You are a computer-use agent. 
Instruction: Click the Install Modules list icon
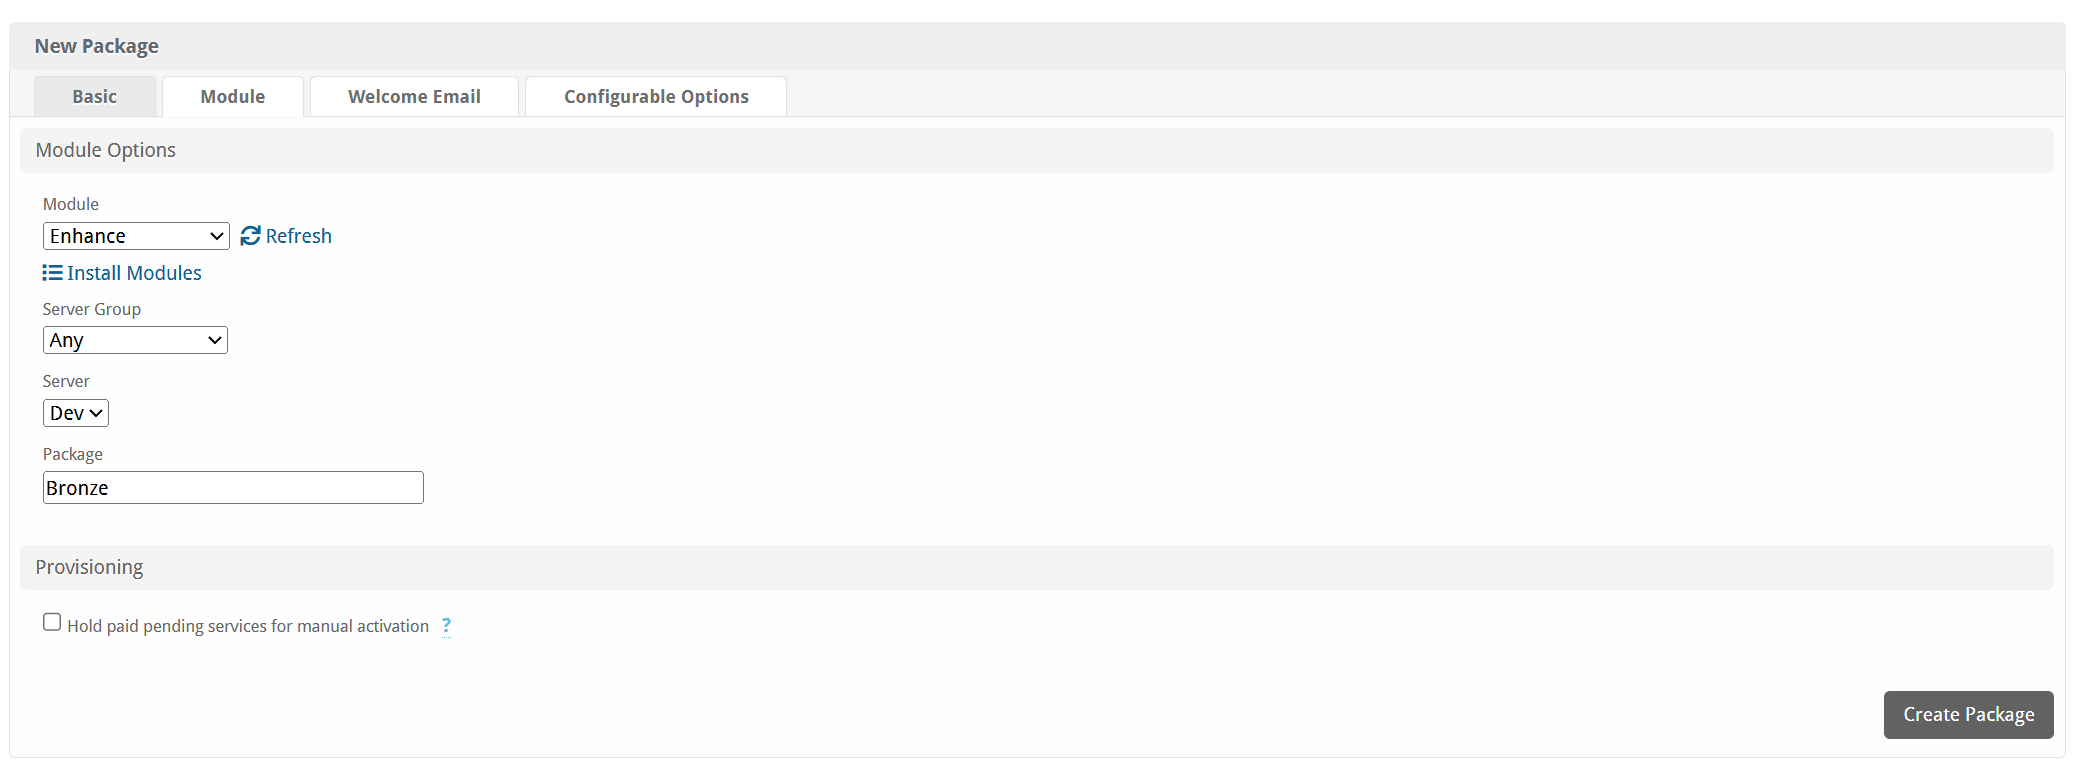click(52, 273)
